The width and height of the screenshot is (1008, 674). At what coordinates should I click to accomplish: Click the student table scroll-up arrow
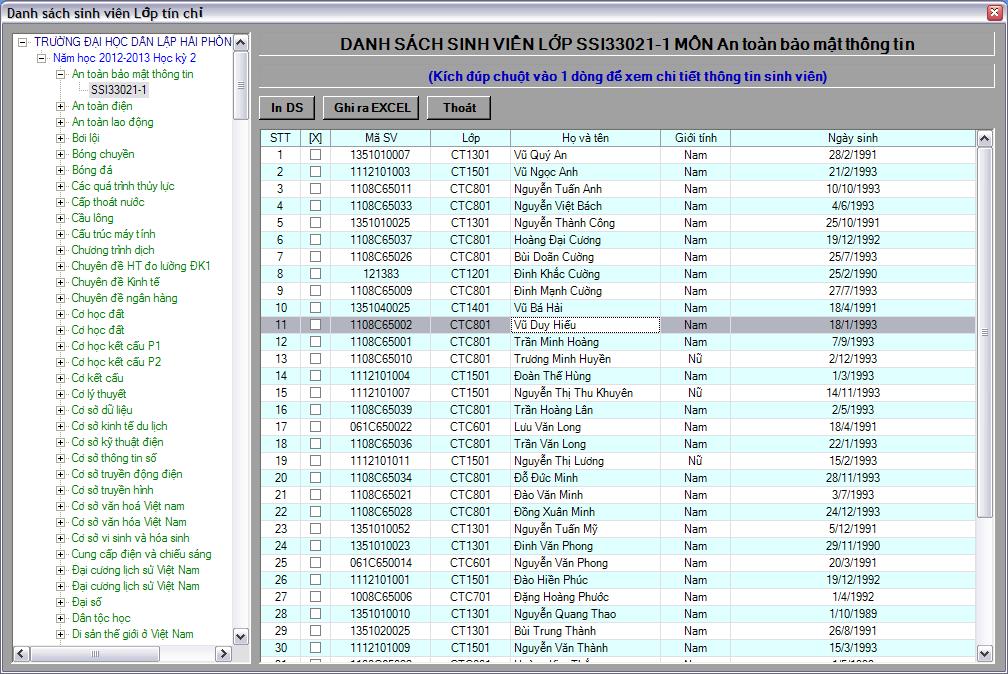click(x=984, y=138)
